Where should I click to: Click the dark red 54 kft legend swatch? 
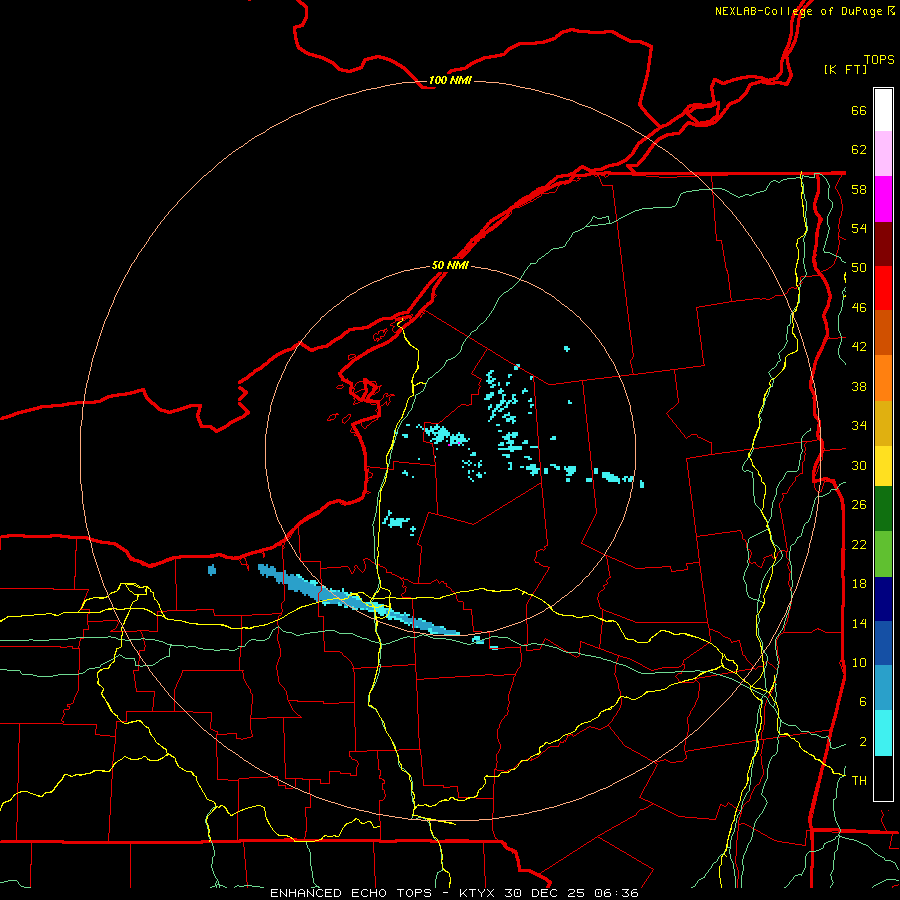click(x=883, y=244)
